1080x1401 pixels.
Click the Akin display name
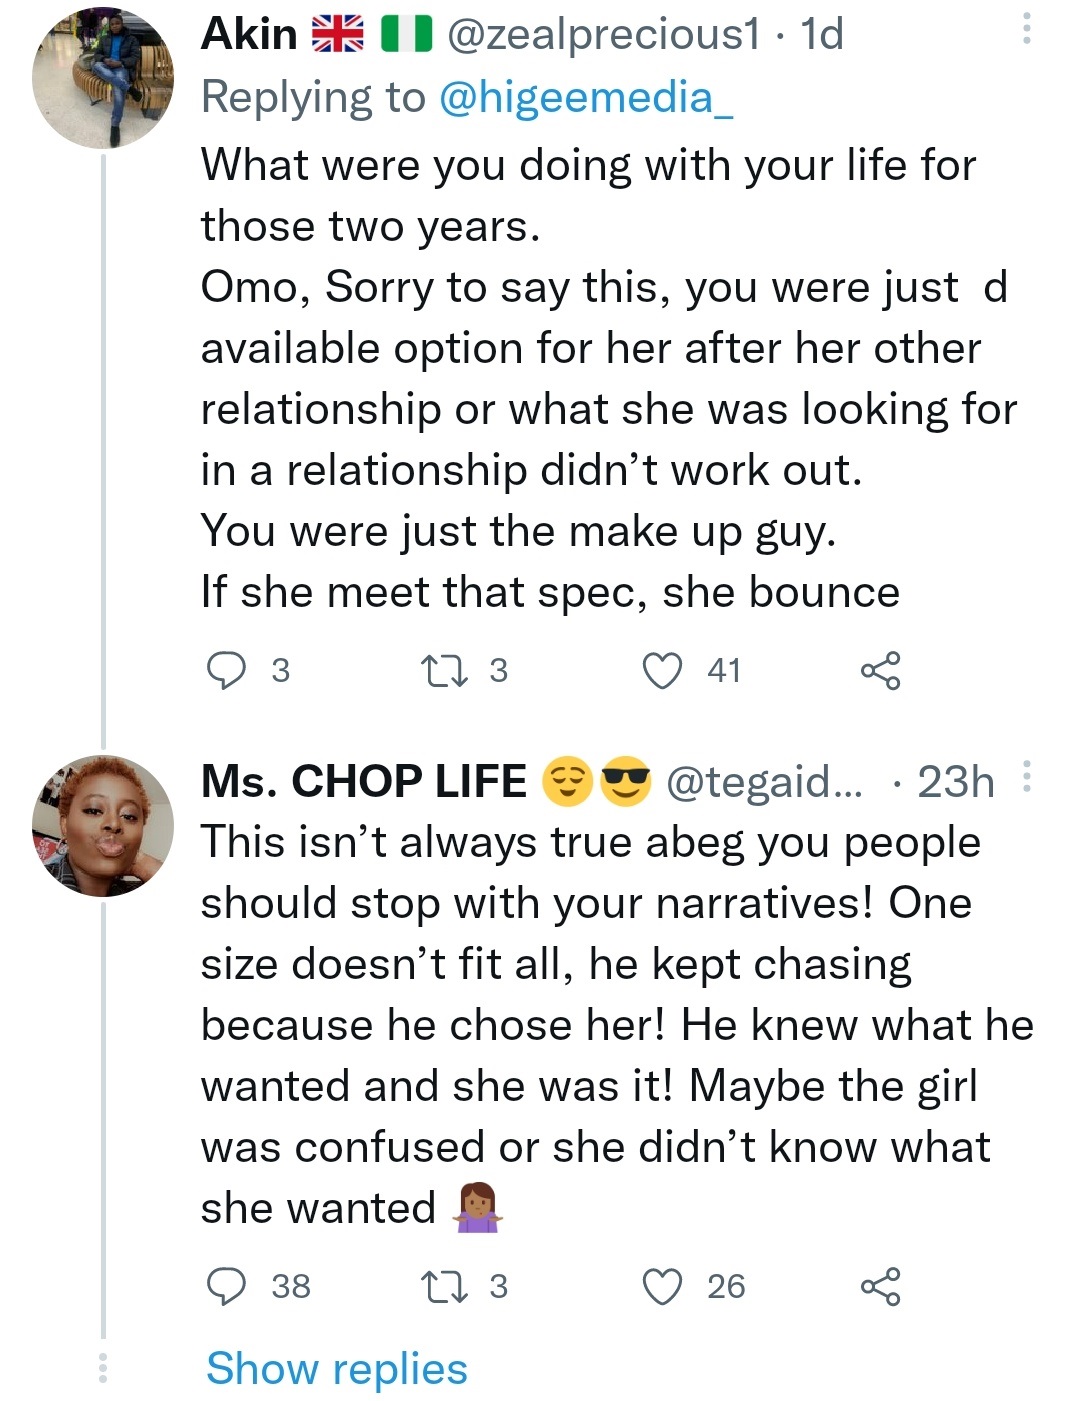coord(249,35)
